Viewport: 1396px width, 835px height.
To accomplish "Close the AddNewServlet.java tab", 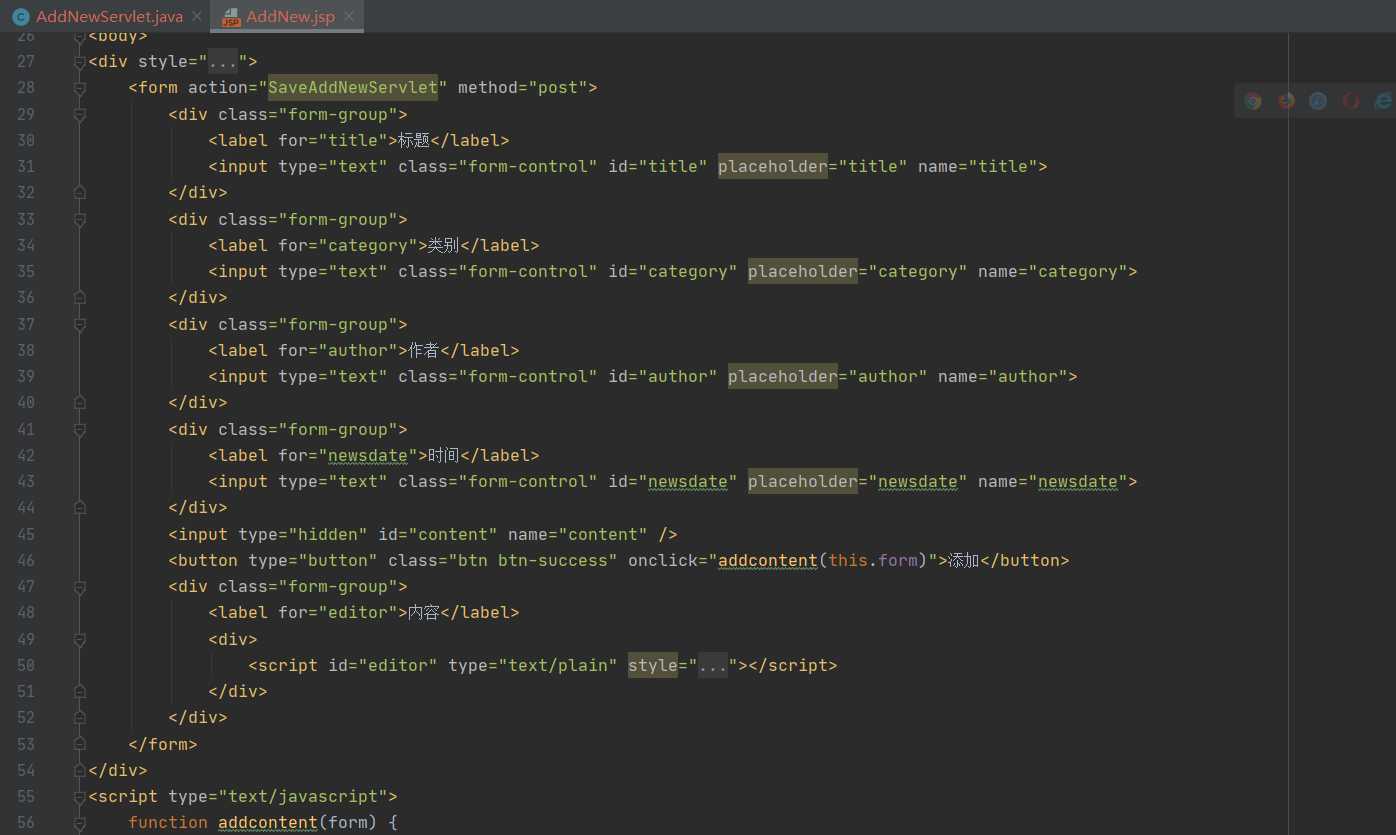I will point(196,16).
